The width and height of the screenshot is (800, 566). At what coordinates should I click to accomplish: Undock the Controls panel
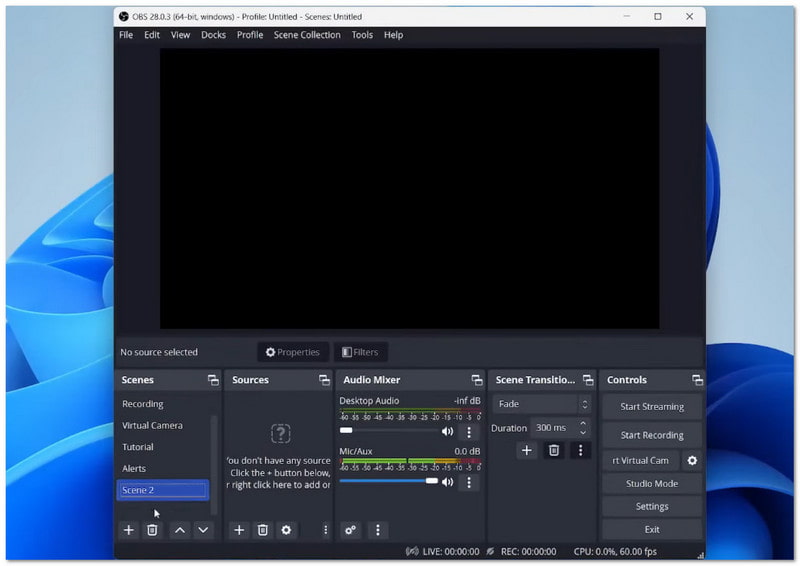697,380
